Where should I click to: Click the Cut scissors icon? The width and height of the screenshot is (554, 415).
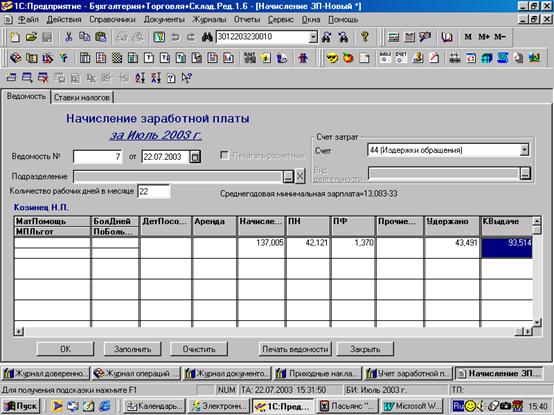pyautogui.click(x=69, y=37)
